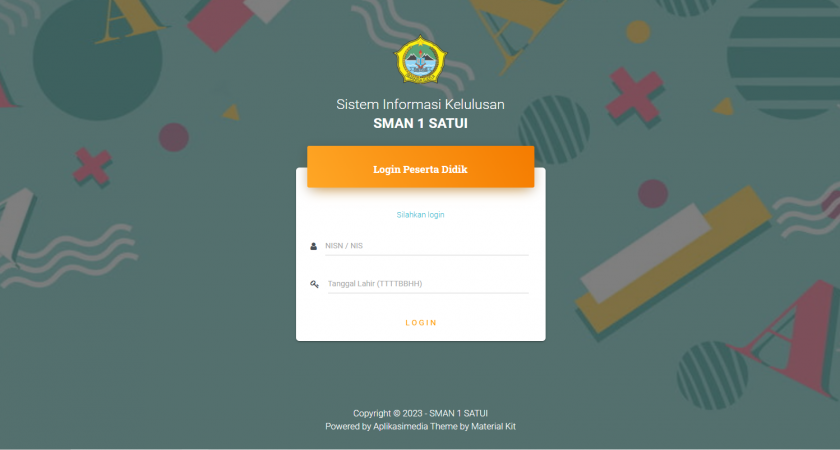Click the Silahkan login text
Screen dimensions: 840x450
point(421,215)
